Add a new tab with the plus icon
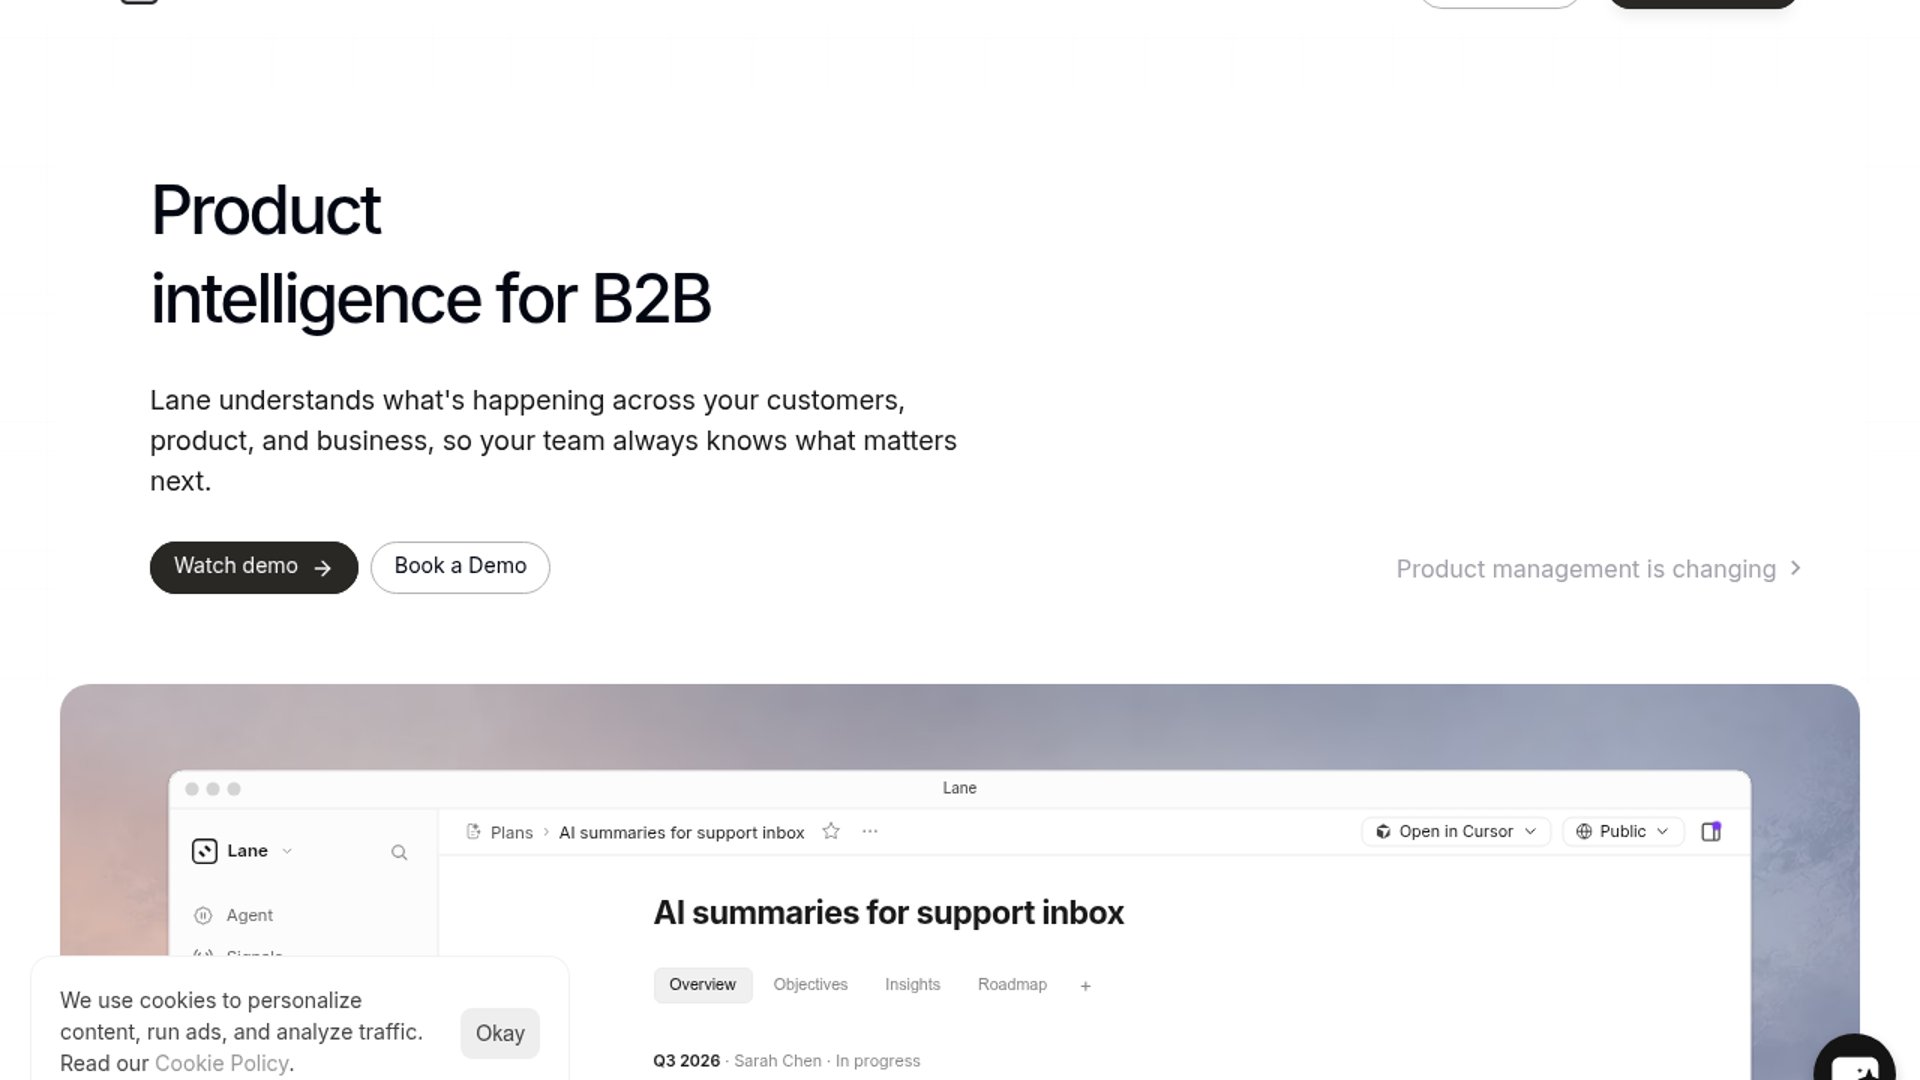 point(1085,986)
